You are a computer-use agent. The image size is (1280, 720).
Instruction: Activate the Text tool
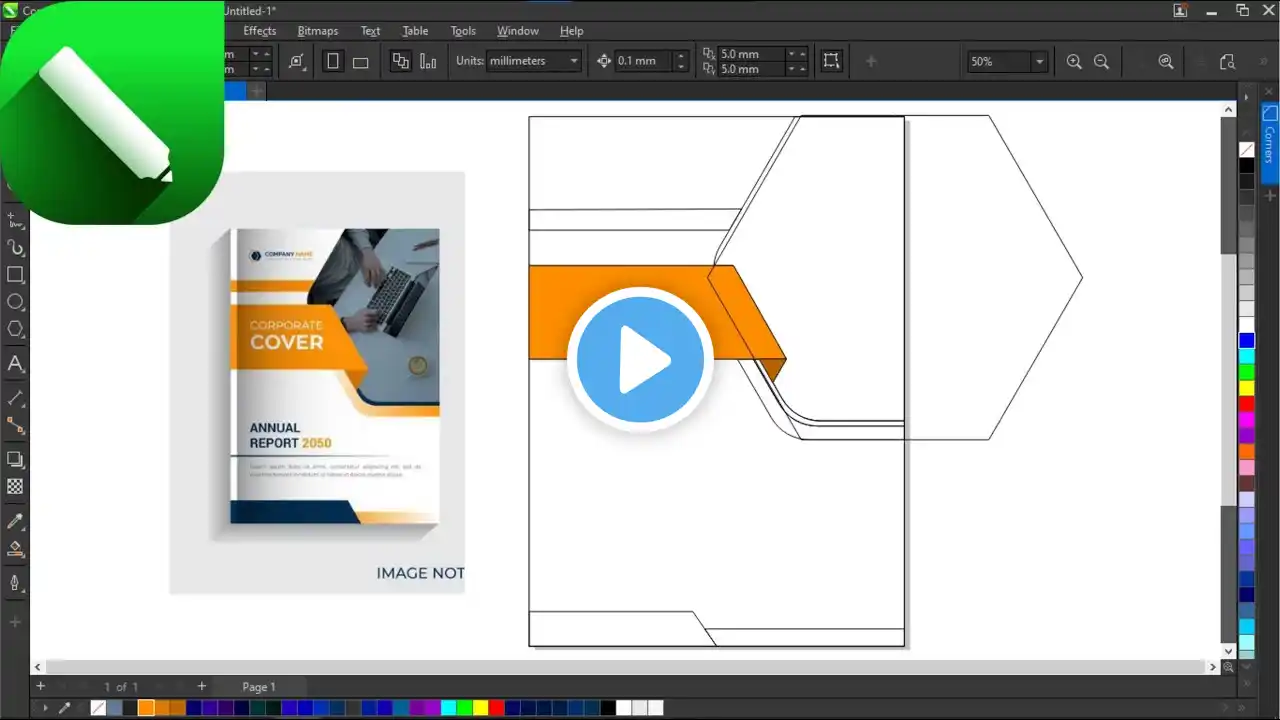coord(15,364)
